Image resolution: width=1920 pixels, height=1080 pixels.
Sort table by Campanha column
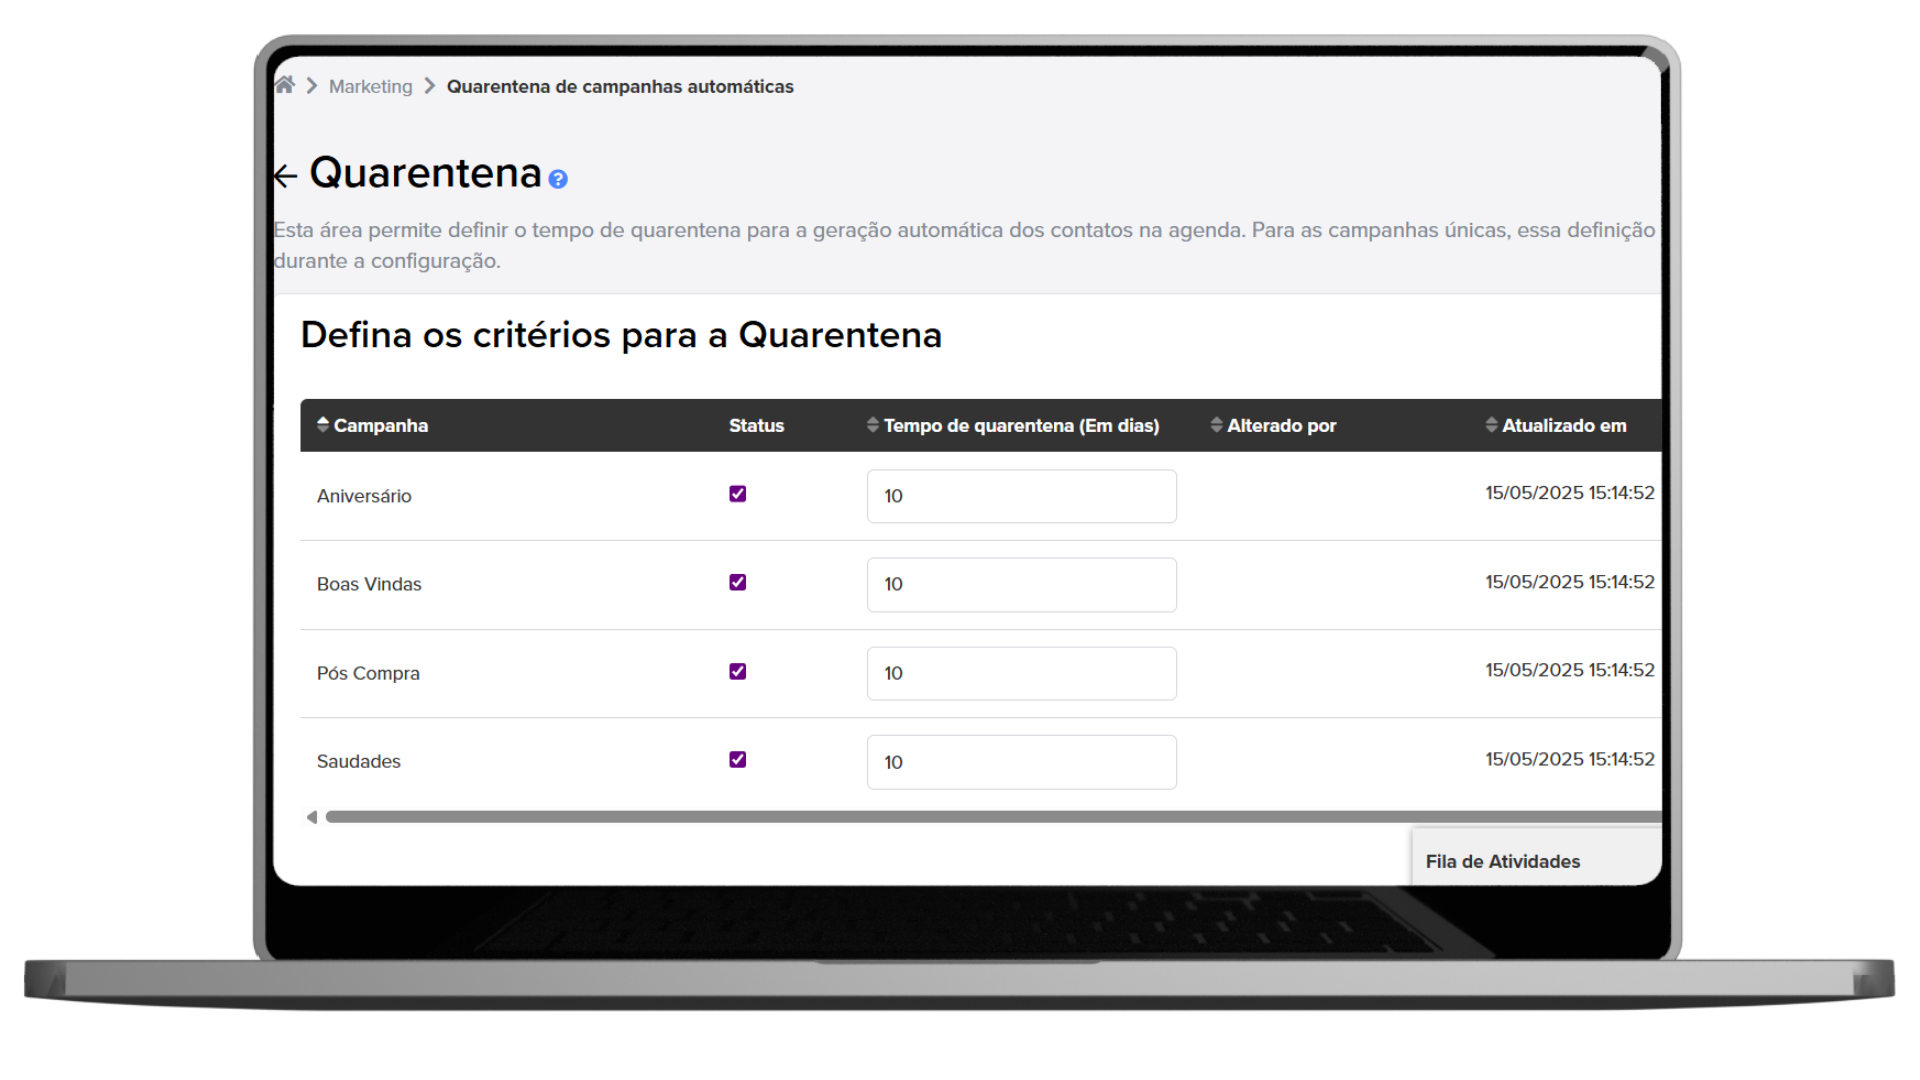point(372,425)
